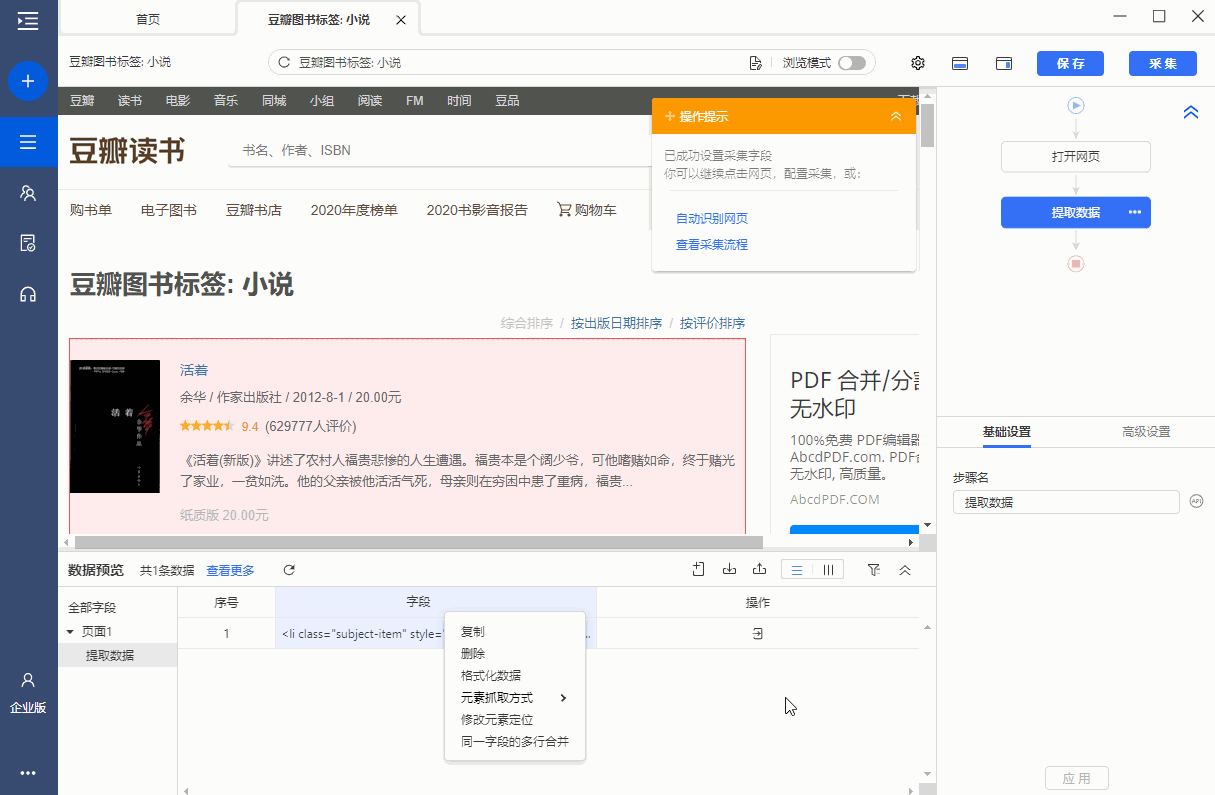This screenshot has height=795, width=1215.
Task: Click the document icon in the URL bar
Action: (756, 63)
